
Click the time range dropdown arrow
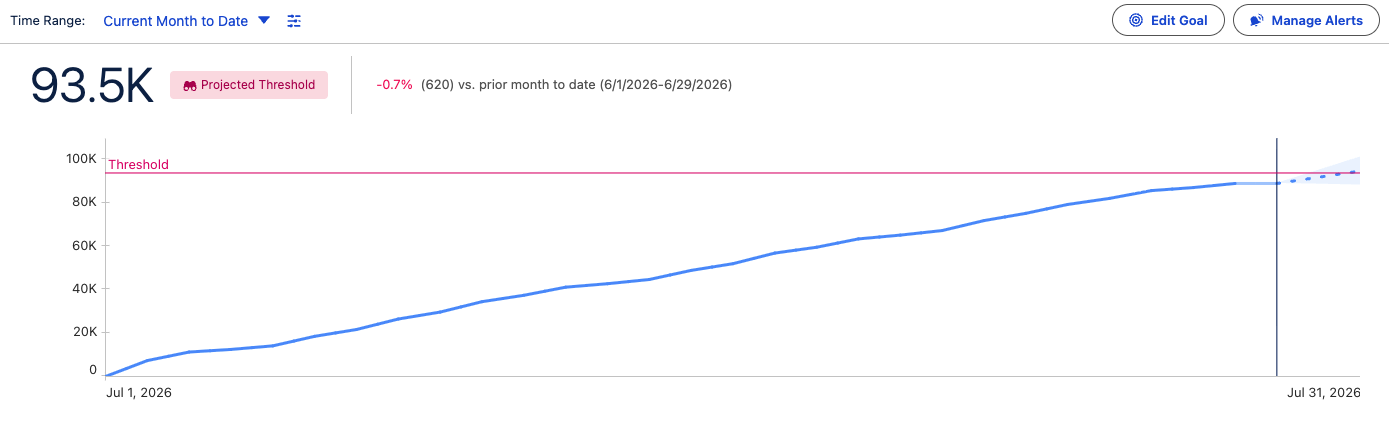[x=264, y=20]
